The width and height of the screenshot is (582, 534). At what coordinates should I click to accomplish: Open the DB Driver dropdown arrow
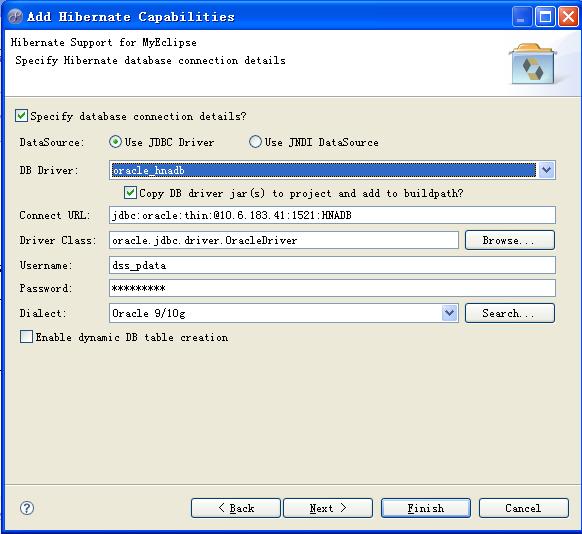(x=546, y=170)
